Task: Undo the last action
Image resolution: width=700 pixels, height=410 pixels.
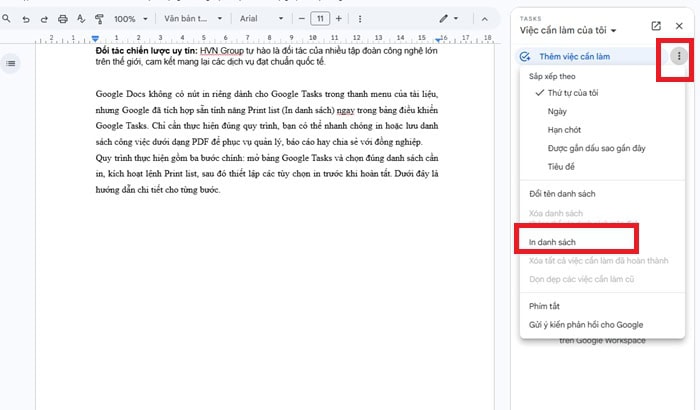Action: click(26, 19)
